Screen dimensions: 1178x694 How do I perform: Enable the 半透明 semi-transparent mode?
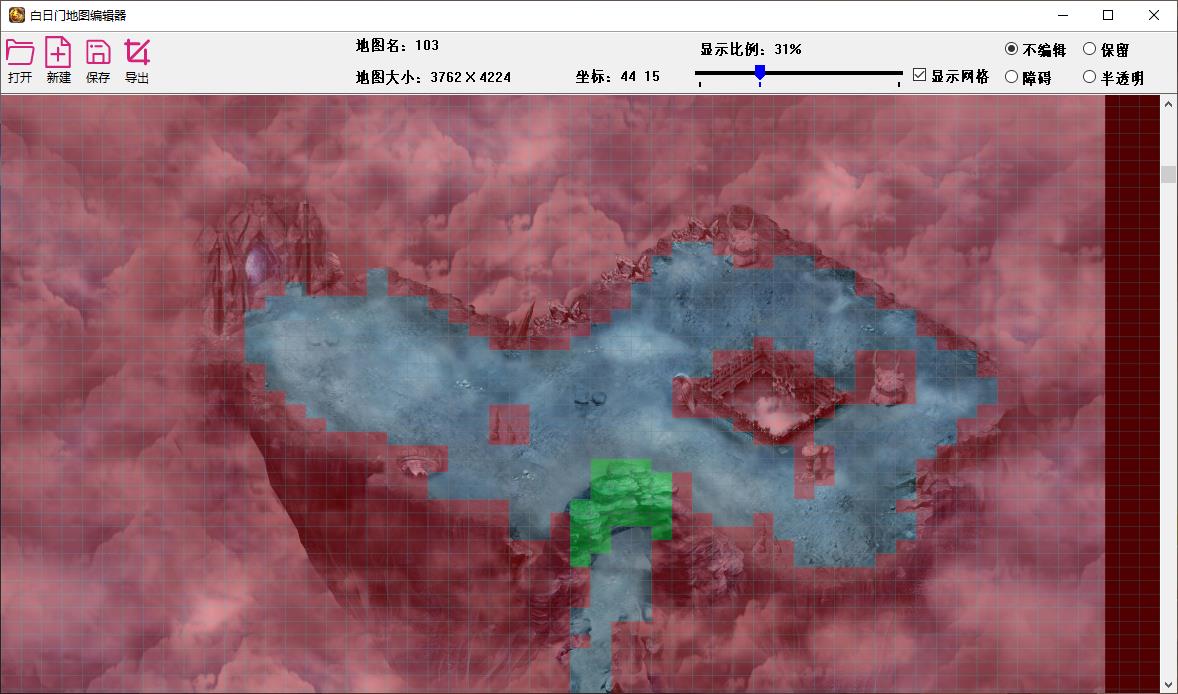click(1089, 77)
